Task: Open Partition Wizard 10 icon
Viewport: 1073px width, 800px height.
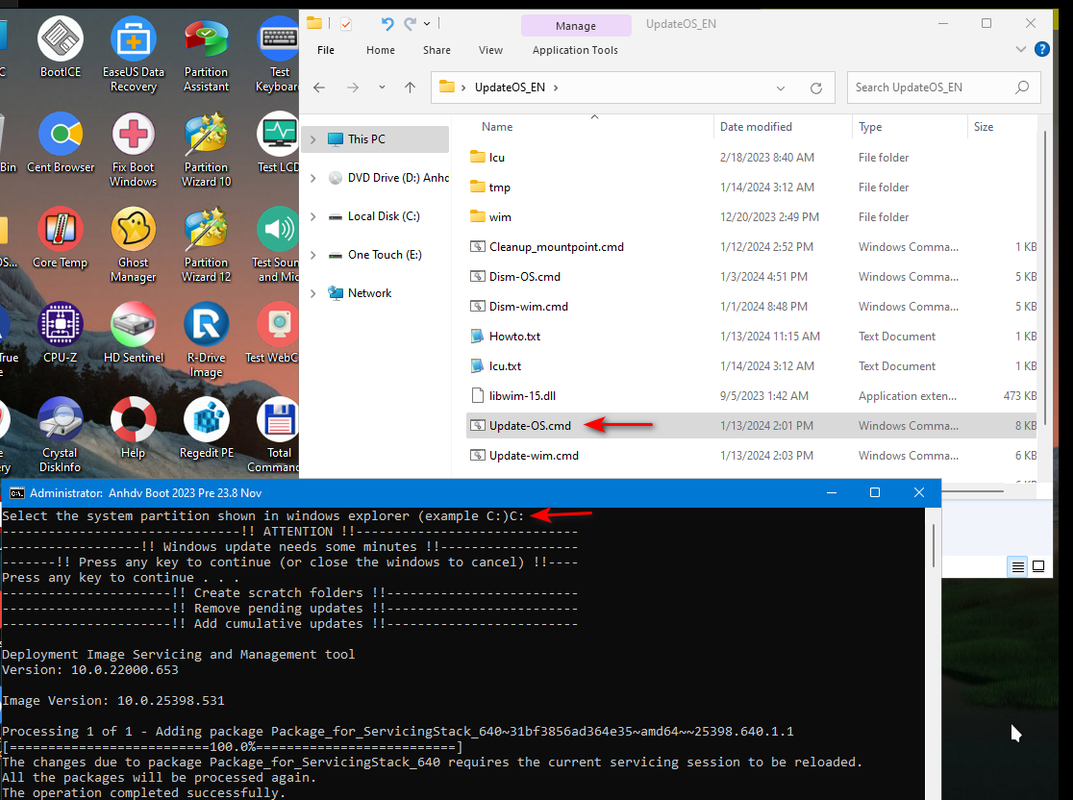Action: click(206, 150)
